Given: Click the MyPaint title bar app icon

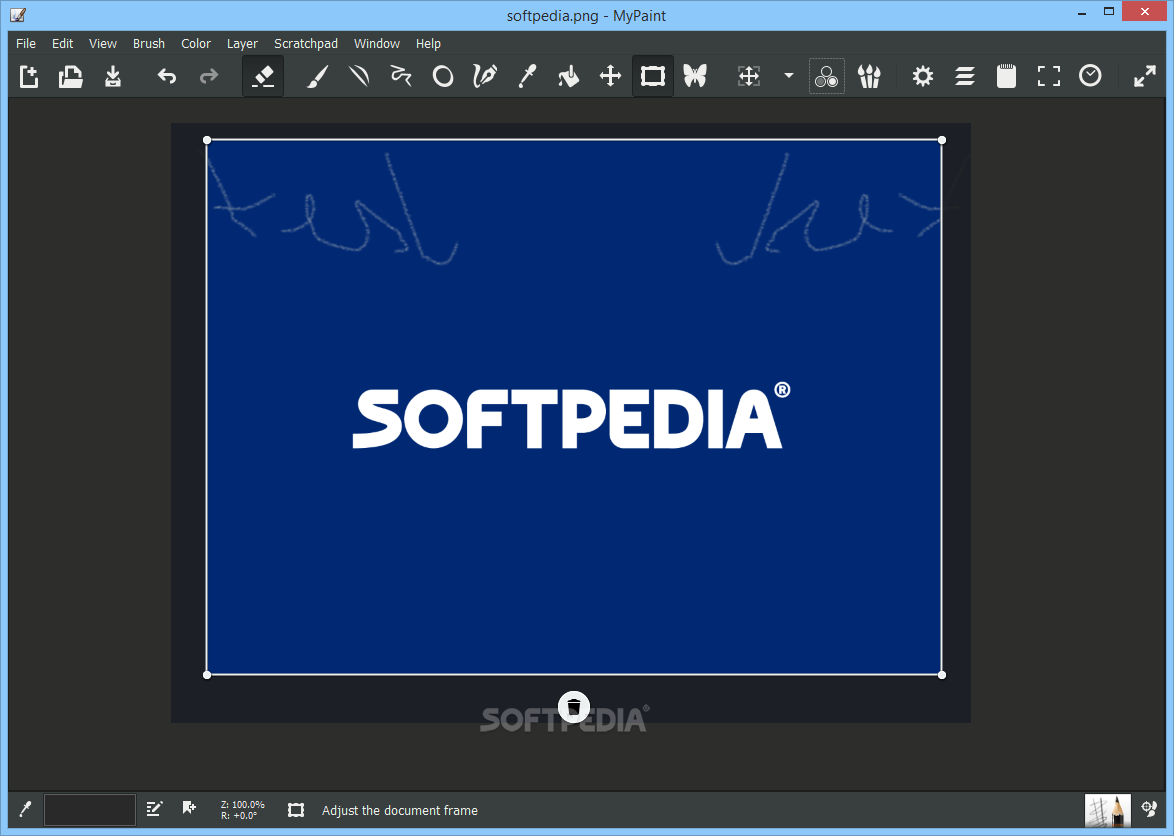Looking at the screenshot, I should [x=18, y=15].
